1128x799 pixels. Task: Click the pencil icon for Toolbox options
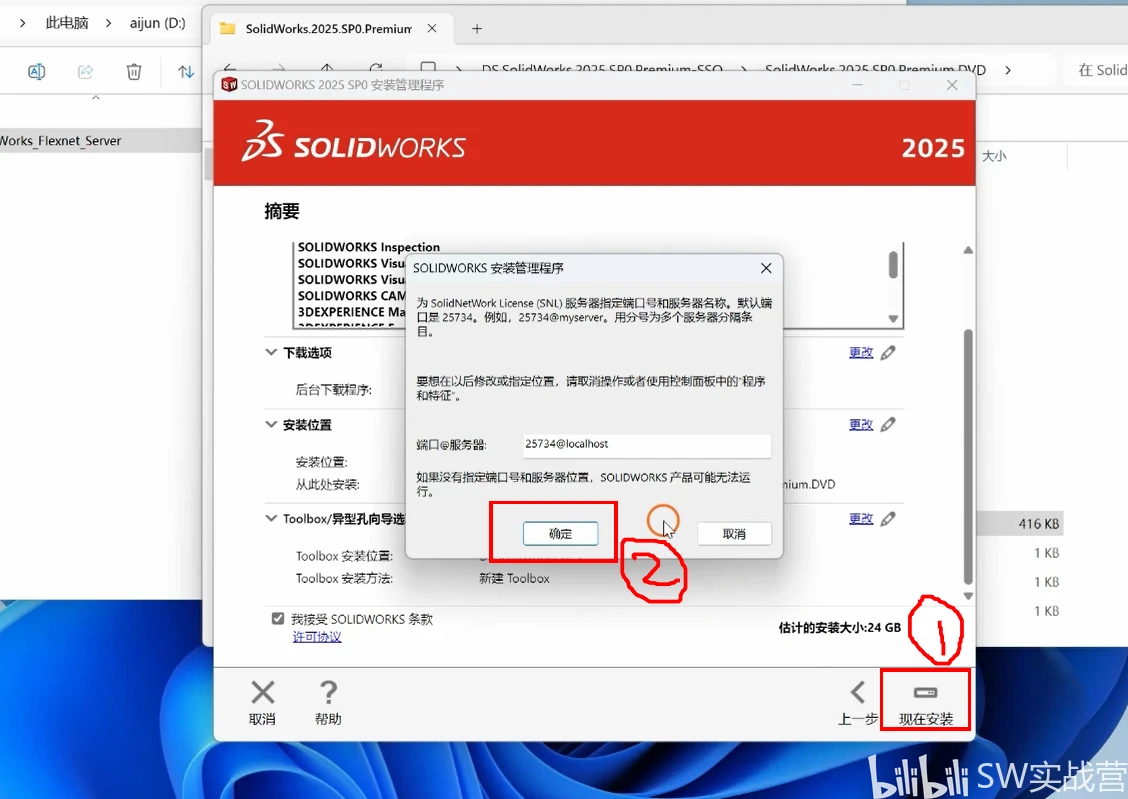[888, 519]
